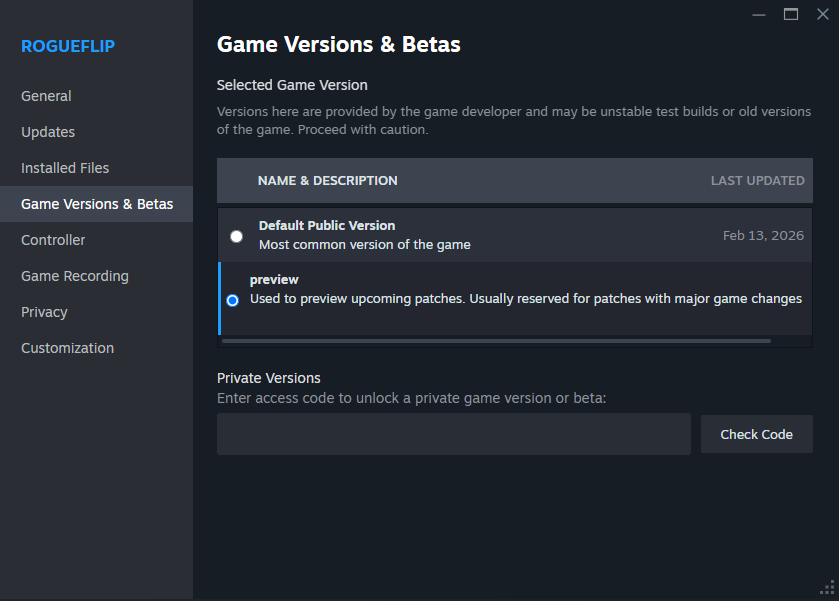
Task: Select the preview version radio button
Action: (233, 300)
